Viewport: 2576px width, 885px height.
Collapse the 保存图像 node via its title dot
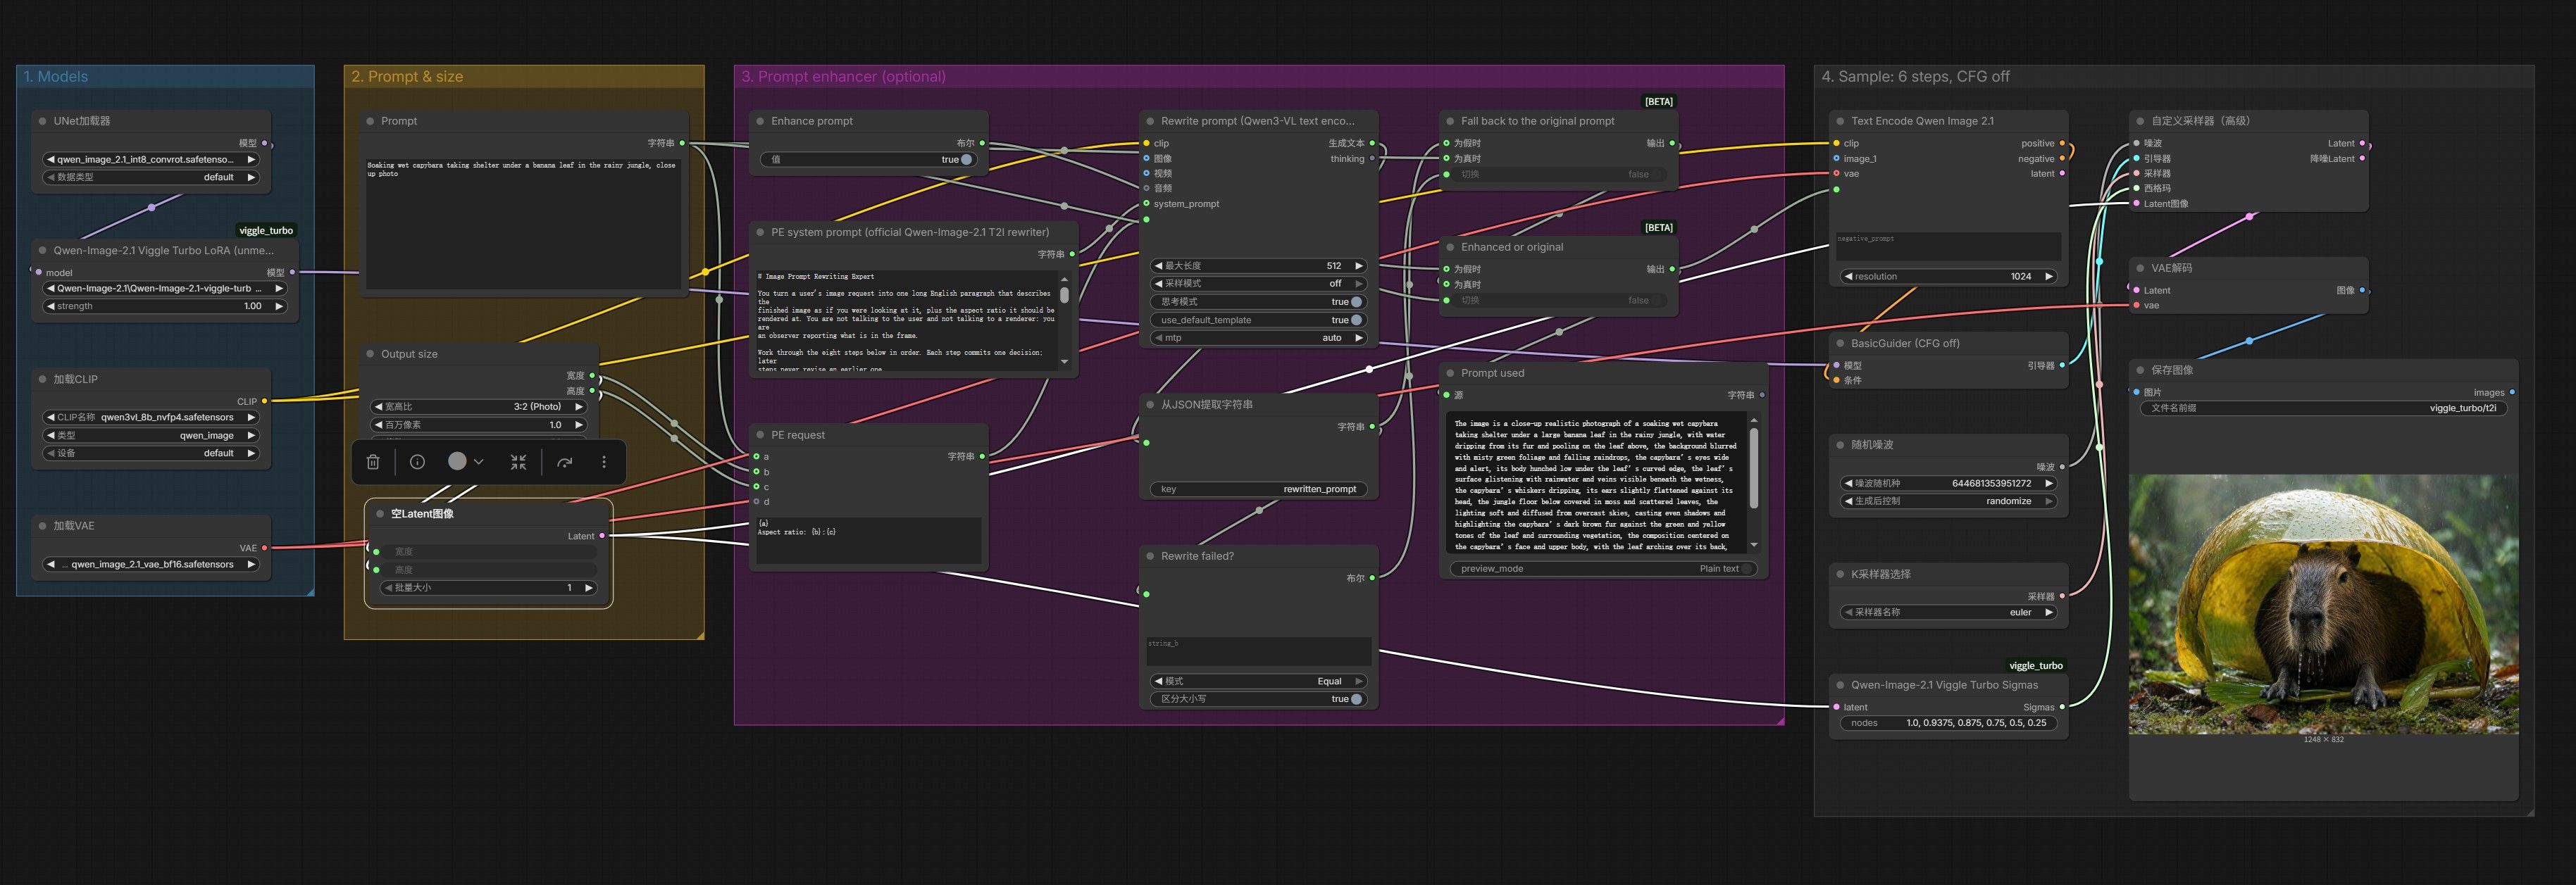[x=2140, y=370]
